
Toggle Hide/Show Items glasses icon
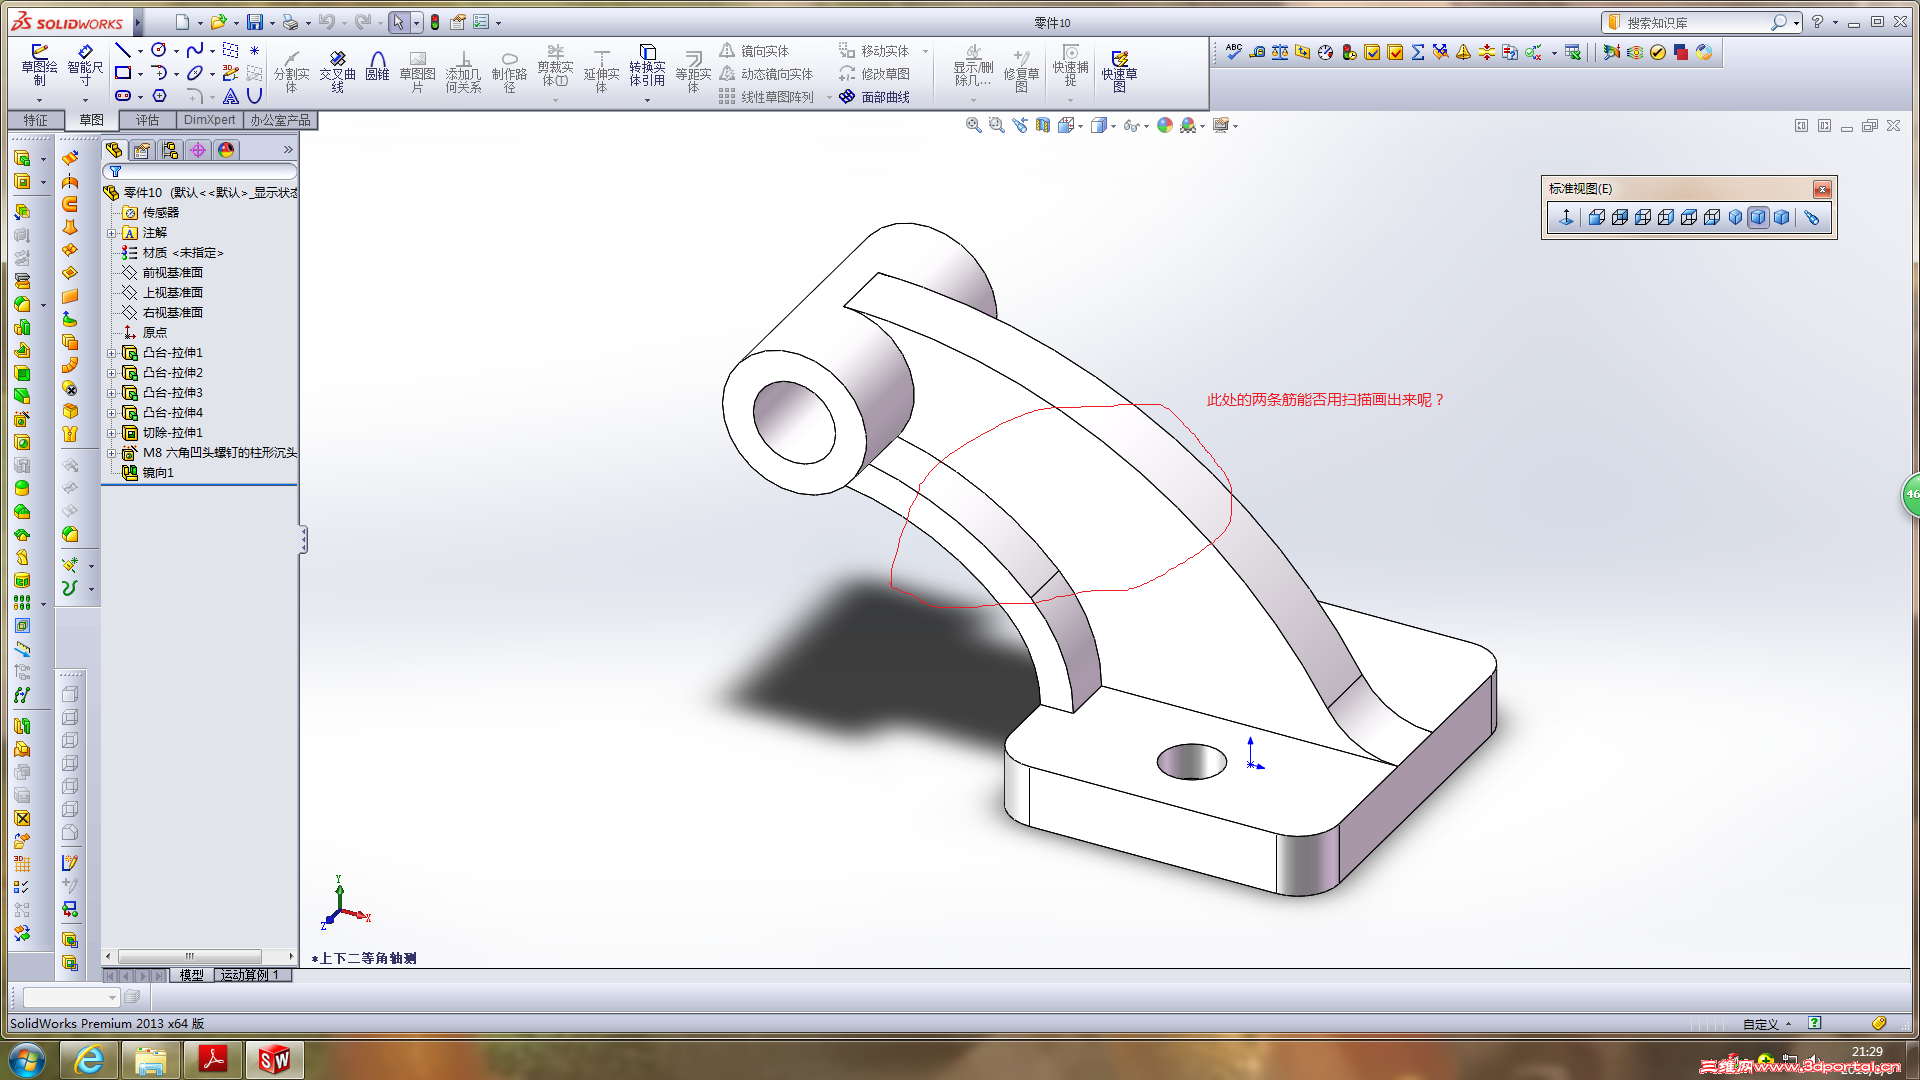click(x=1131, y=125)
